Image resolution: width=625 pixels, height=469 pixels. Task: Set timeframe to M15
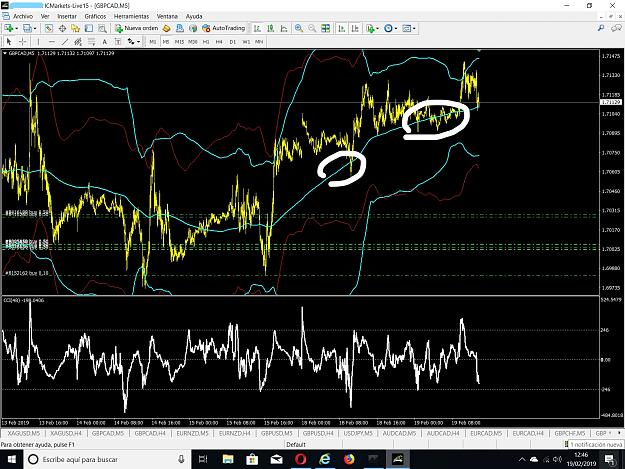point(179,41)
